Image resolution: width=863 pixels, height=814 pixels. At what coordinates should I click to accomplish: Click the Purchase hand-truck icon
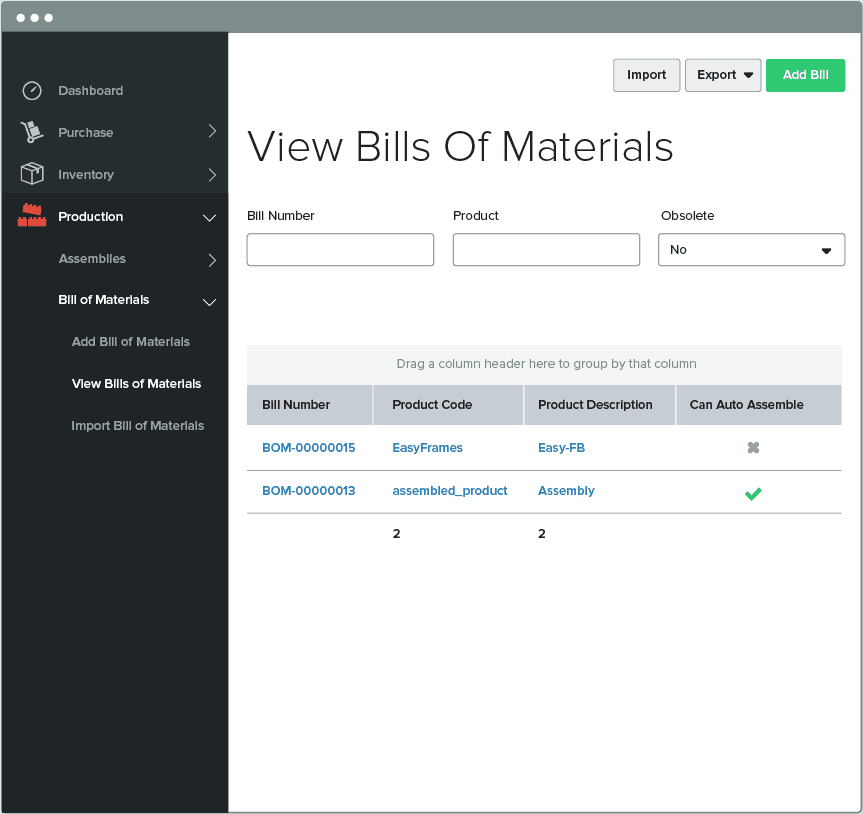[x=31, y=131]
